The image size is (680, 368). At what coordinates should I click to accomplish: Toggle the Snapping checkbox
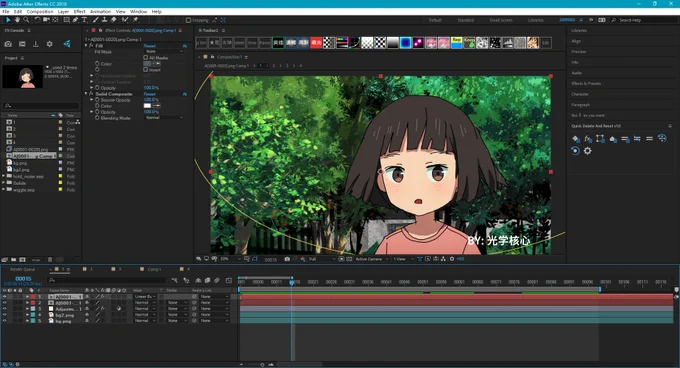coord(188,20)
